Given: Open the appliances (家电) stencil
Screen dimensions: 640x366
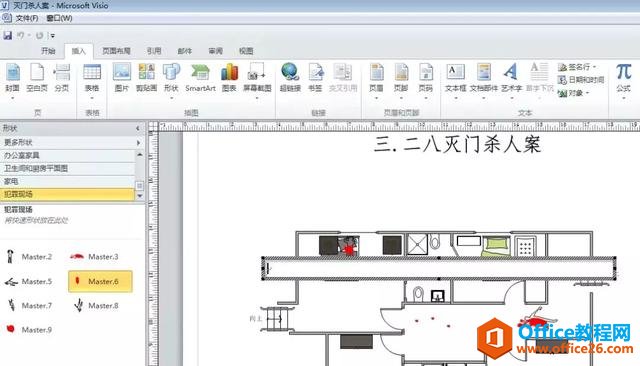Looking at the screenshot, I should [x=67, y=182].
